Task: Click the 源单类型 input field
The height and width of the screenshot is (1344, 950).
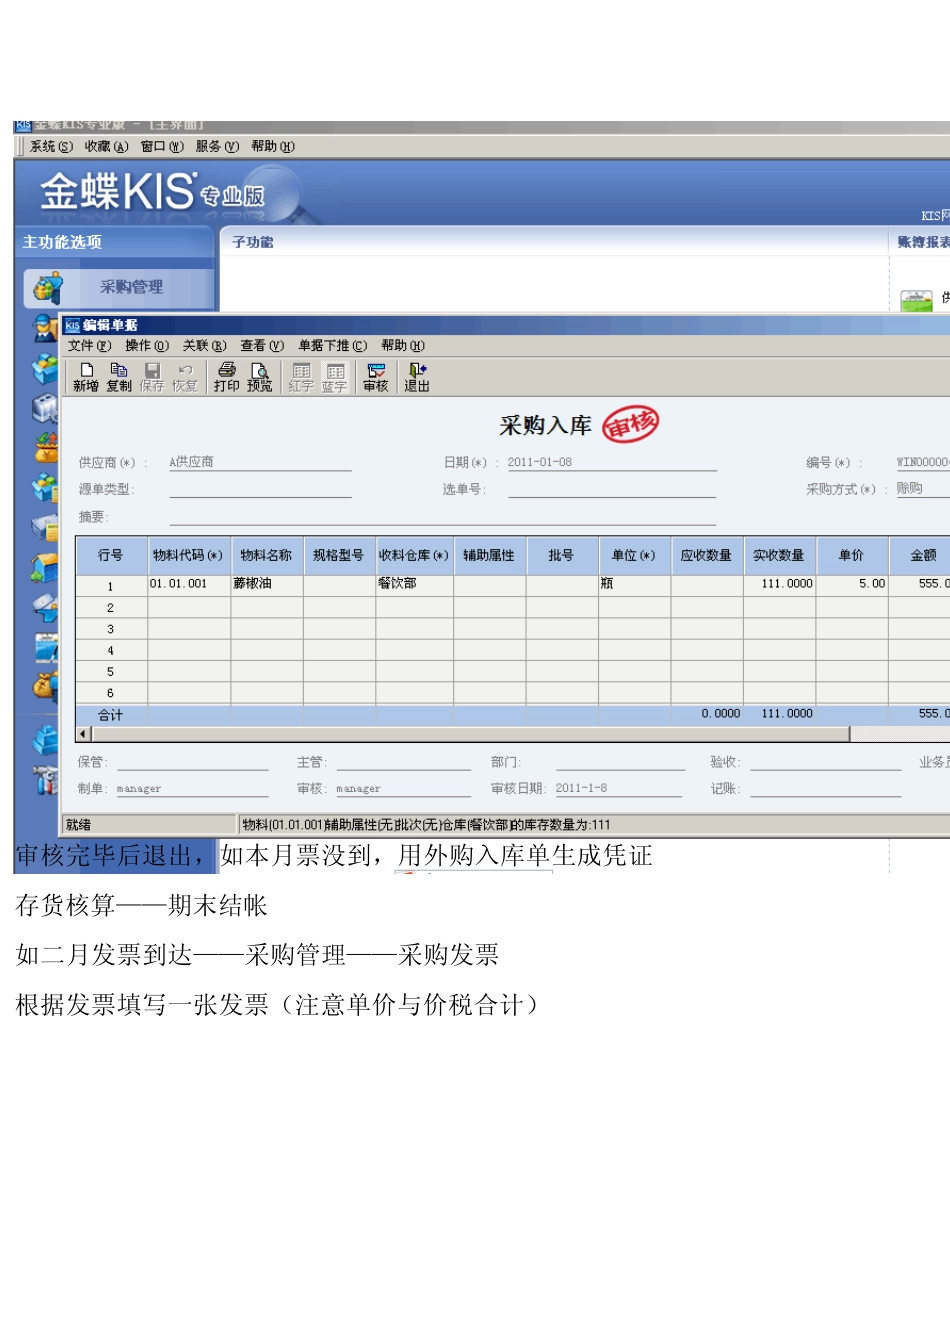Action: pos(260,489)
